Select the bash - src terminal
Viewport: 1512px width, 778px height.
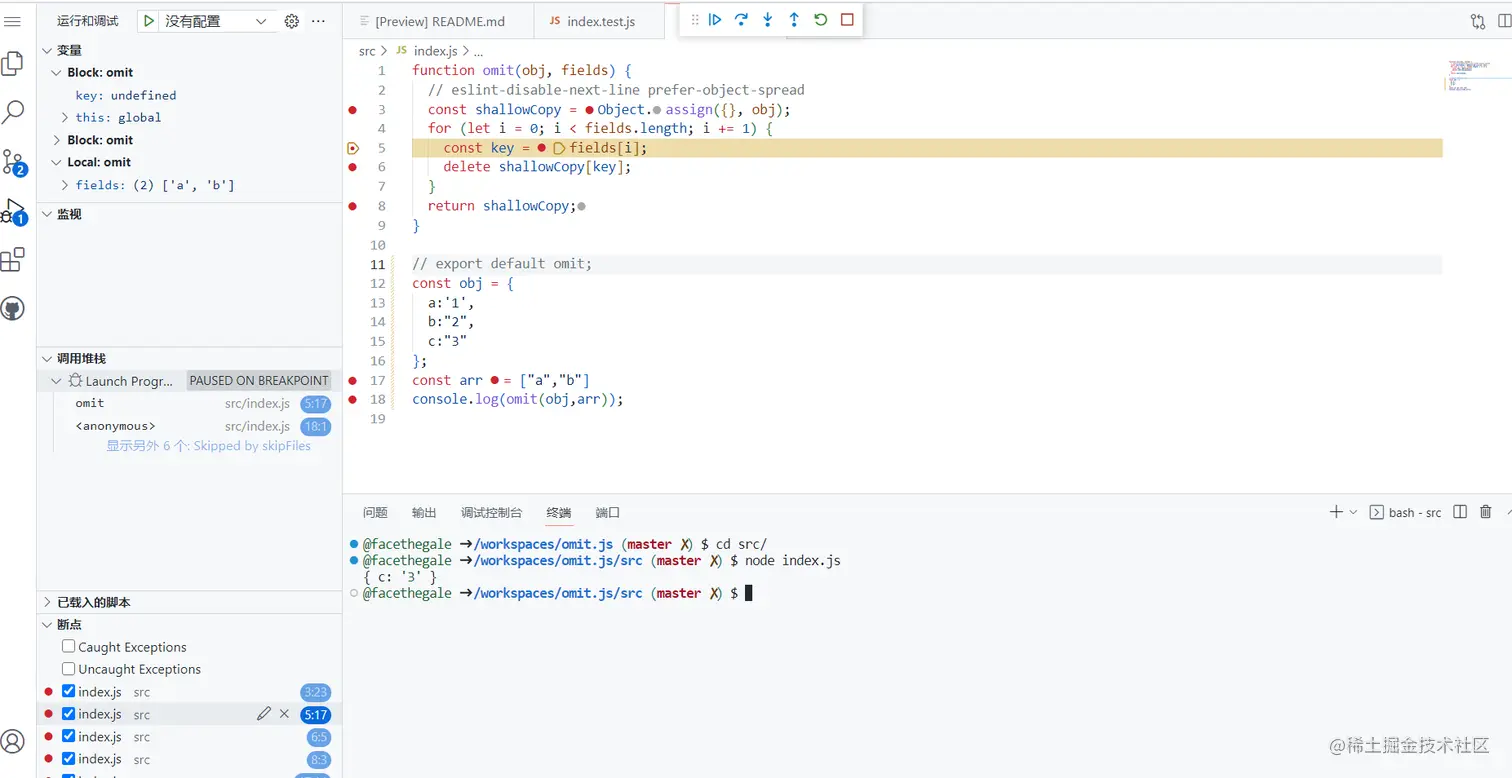coord(1405,512)
